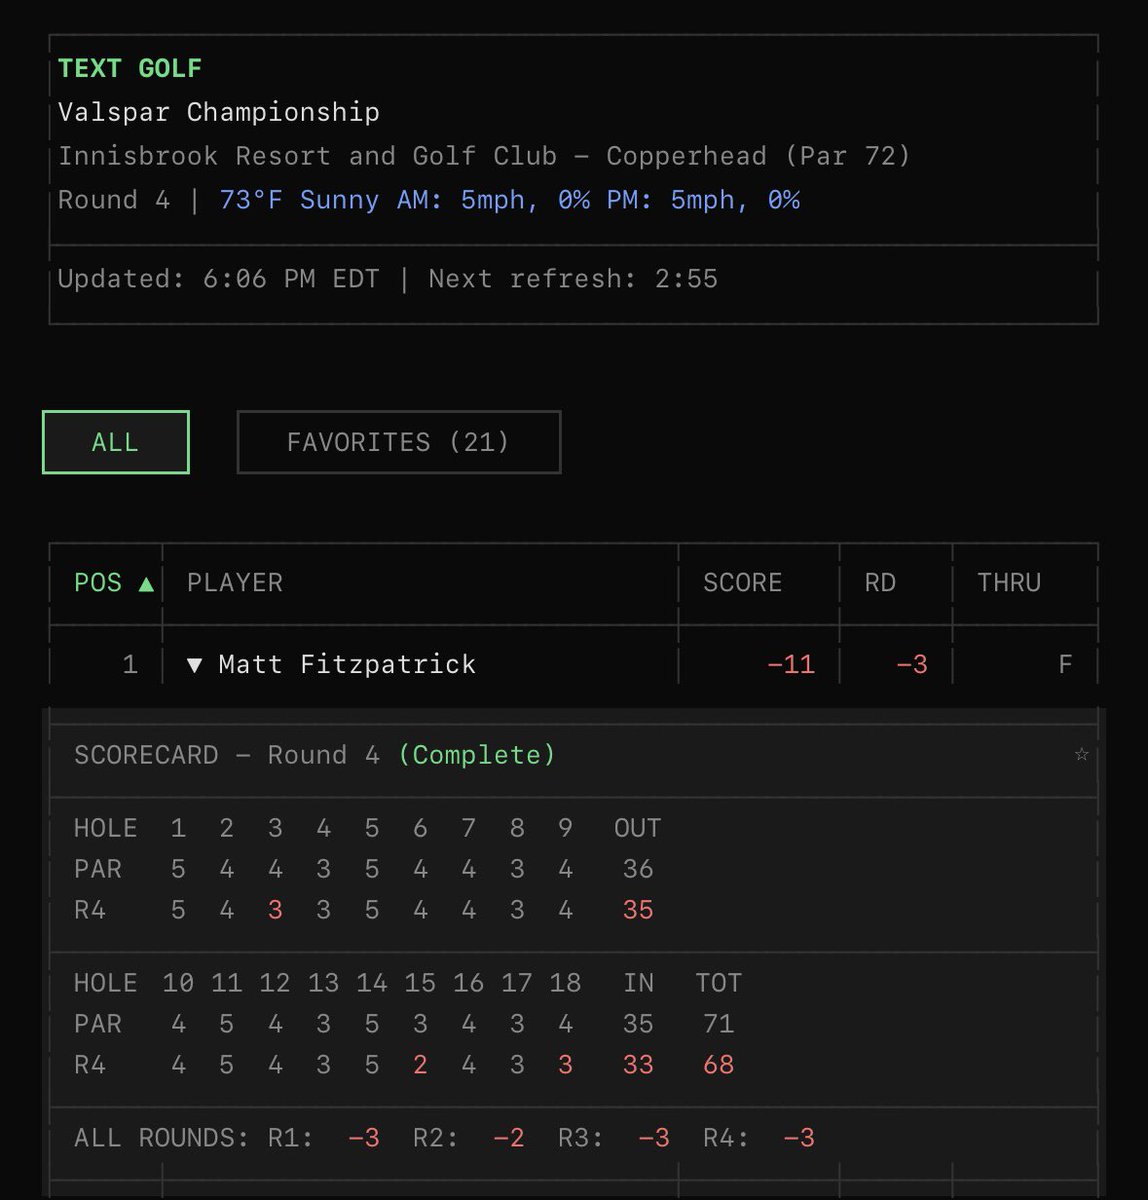Open the FAVORITES (21) tab
1148x1200 pixels.
[x=398, y=442]
